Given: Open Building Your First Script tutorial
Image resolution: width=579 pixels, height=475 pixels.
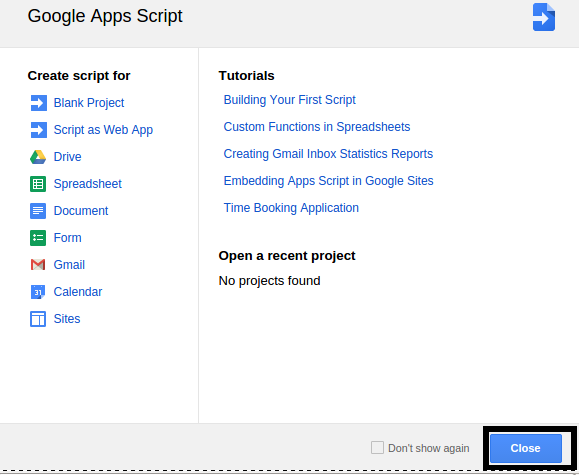Looking at the screenshot, I should click(290, 100).
